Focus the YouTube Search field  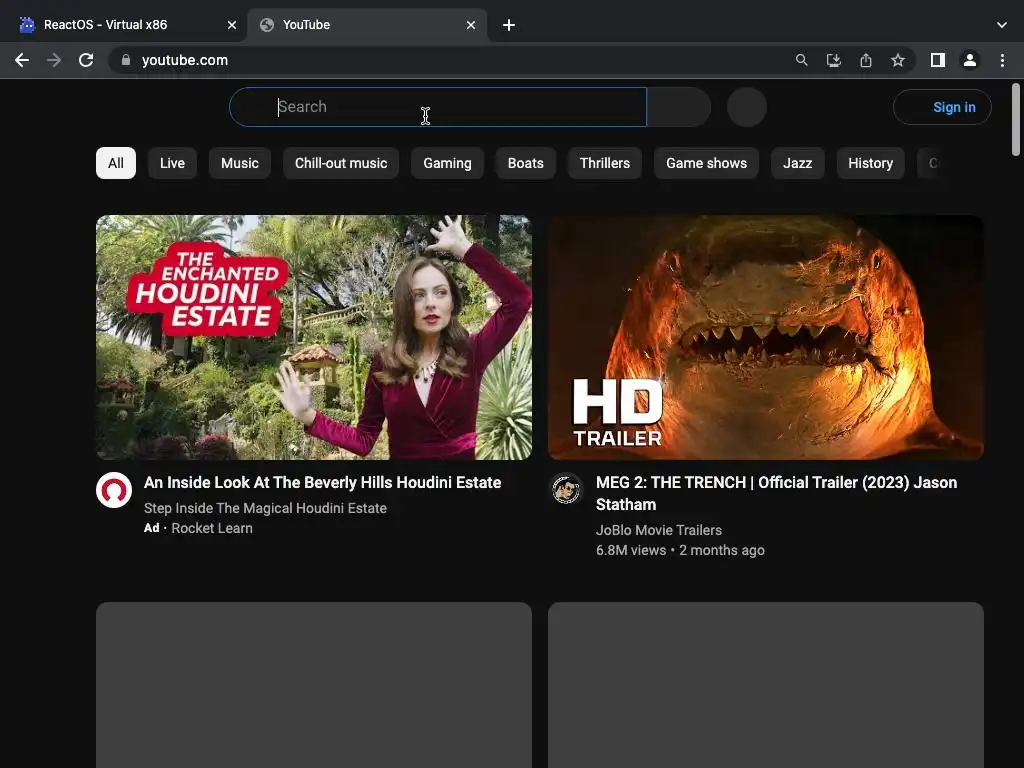coord(438,107)
